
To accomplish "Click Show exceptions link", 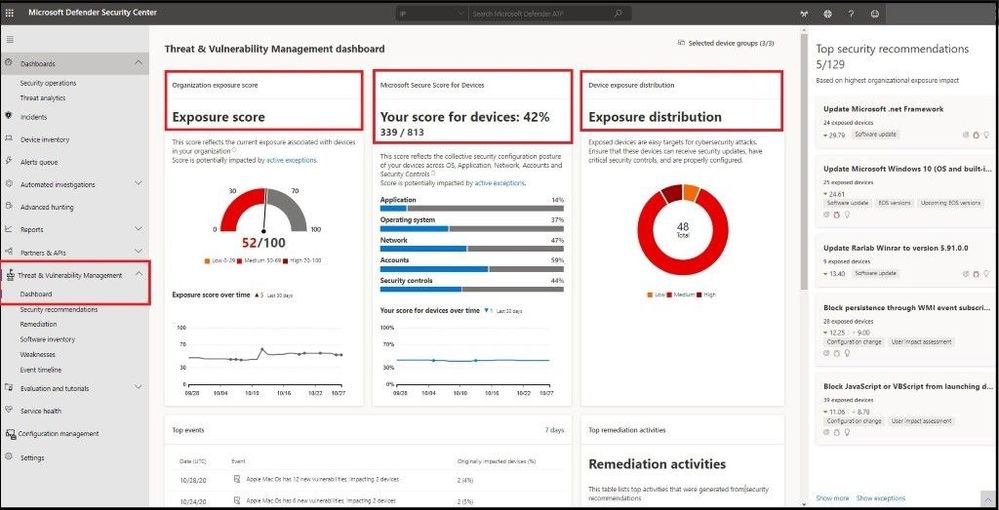I will tap(880, 498).
